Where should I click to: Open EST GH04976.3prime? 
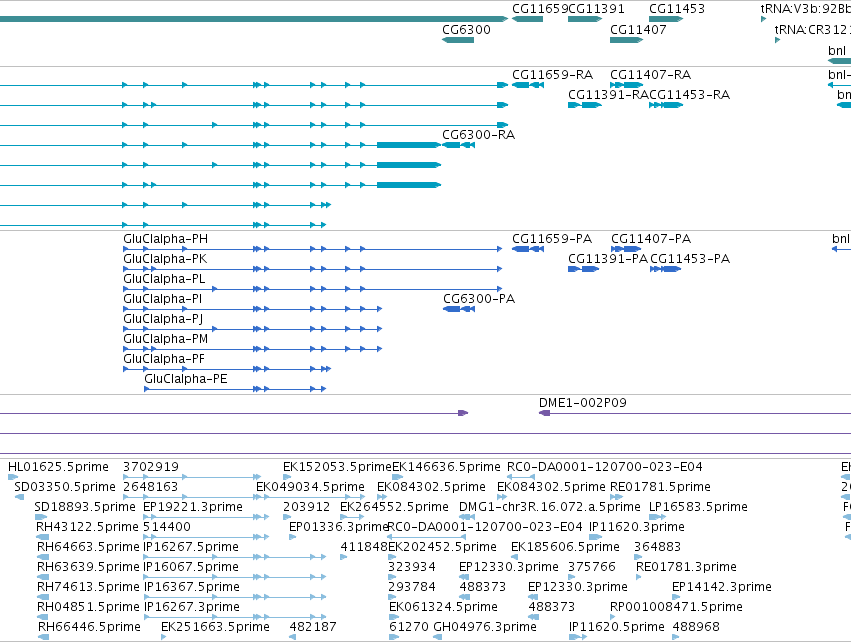485,627
